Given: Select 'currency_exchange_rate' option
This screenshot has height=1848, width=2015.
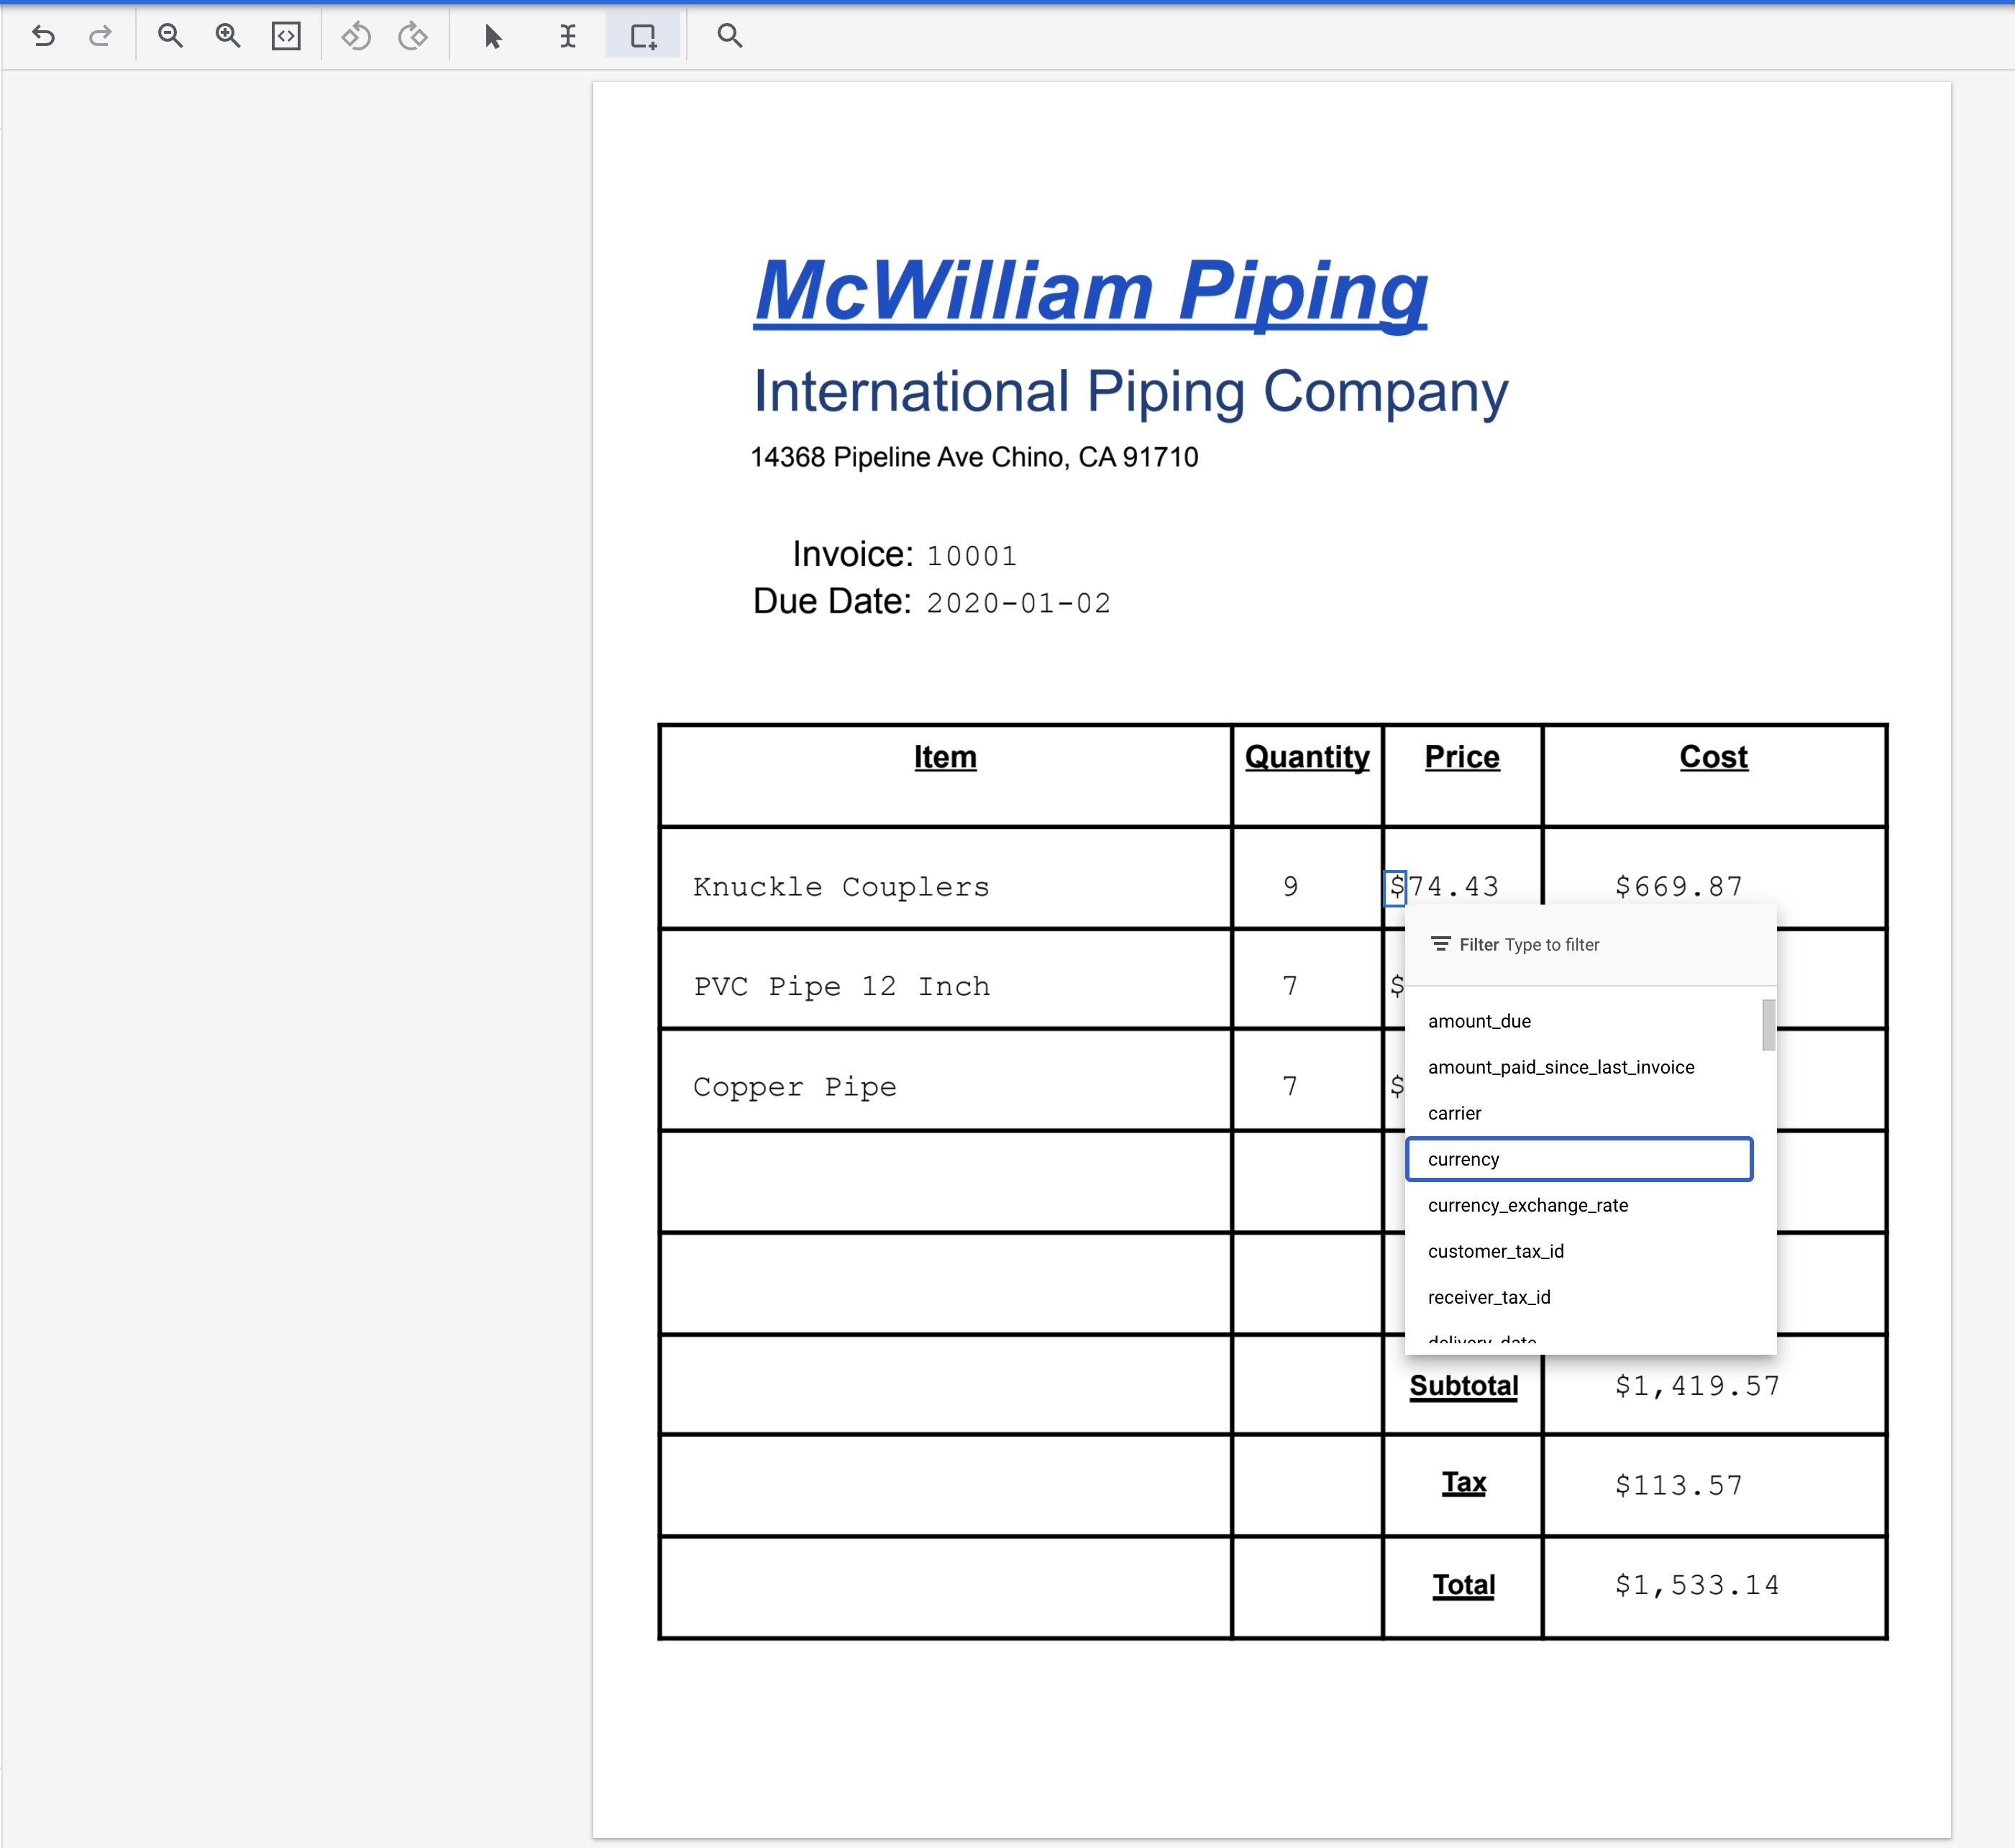Looking at the screenshot, I should click(1527, 1204).
